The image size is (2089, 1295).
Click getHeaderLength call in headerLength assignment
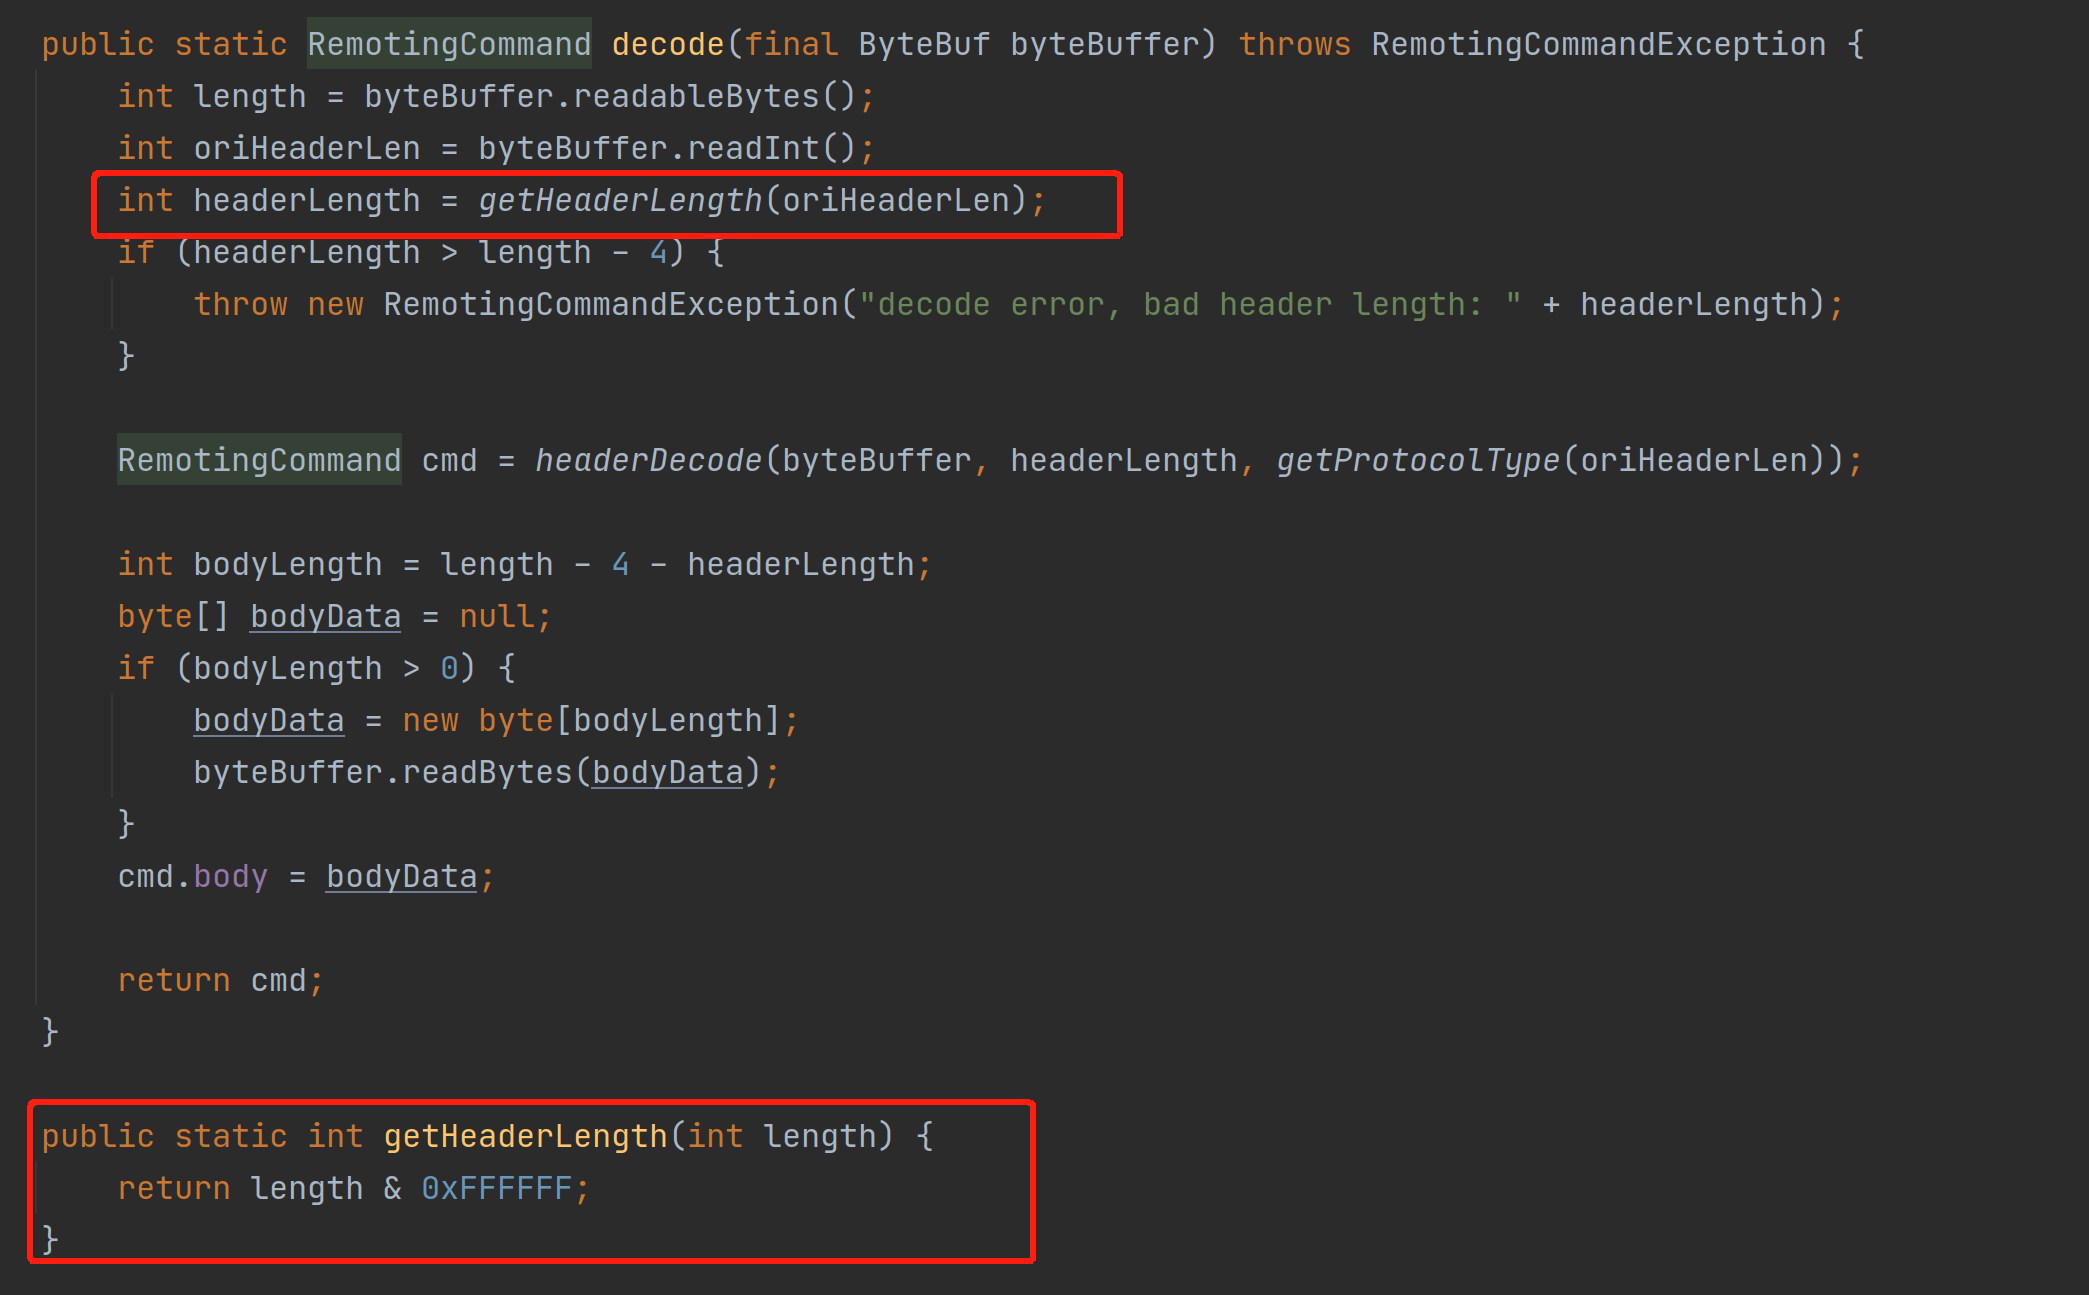tap(620, 200)
